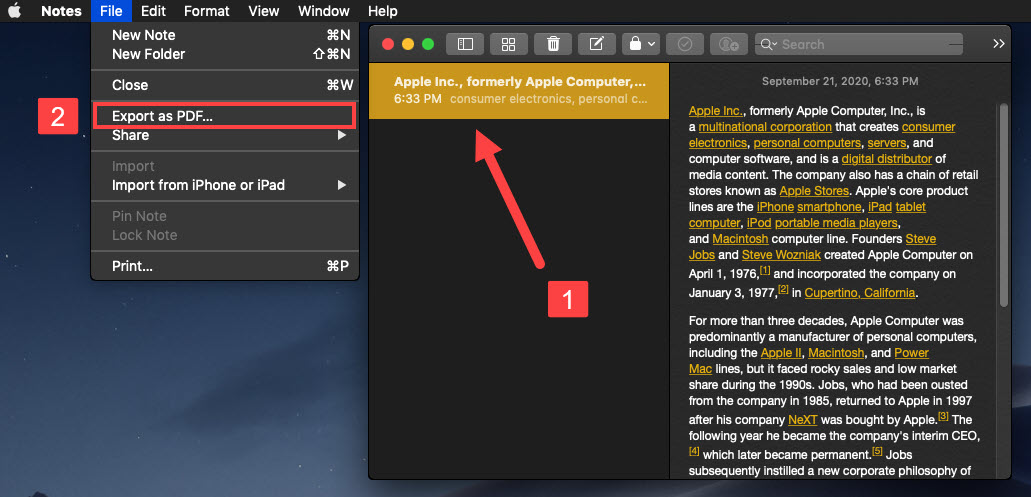The width and height of the screenshot is (1031, 497).
Task: Follow the personal computers link
Action: point(807,143)
